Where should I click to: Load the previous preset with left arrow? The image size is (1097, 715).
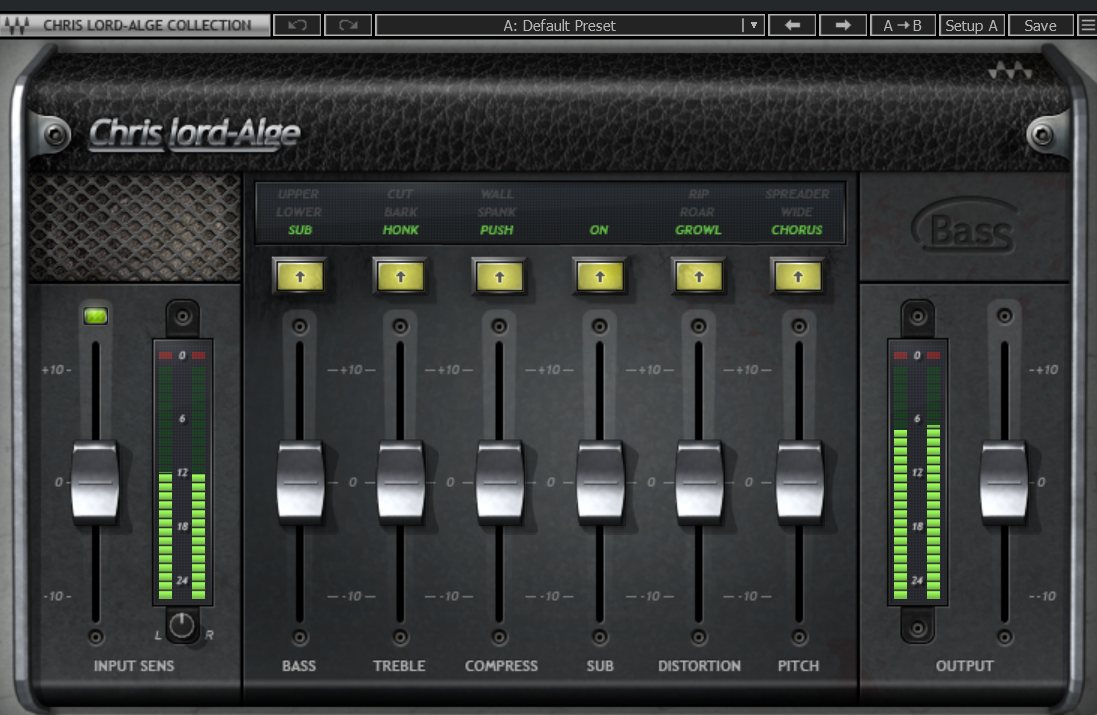coord(792,25)
